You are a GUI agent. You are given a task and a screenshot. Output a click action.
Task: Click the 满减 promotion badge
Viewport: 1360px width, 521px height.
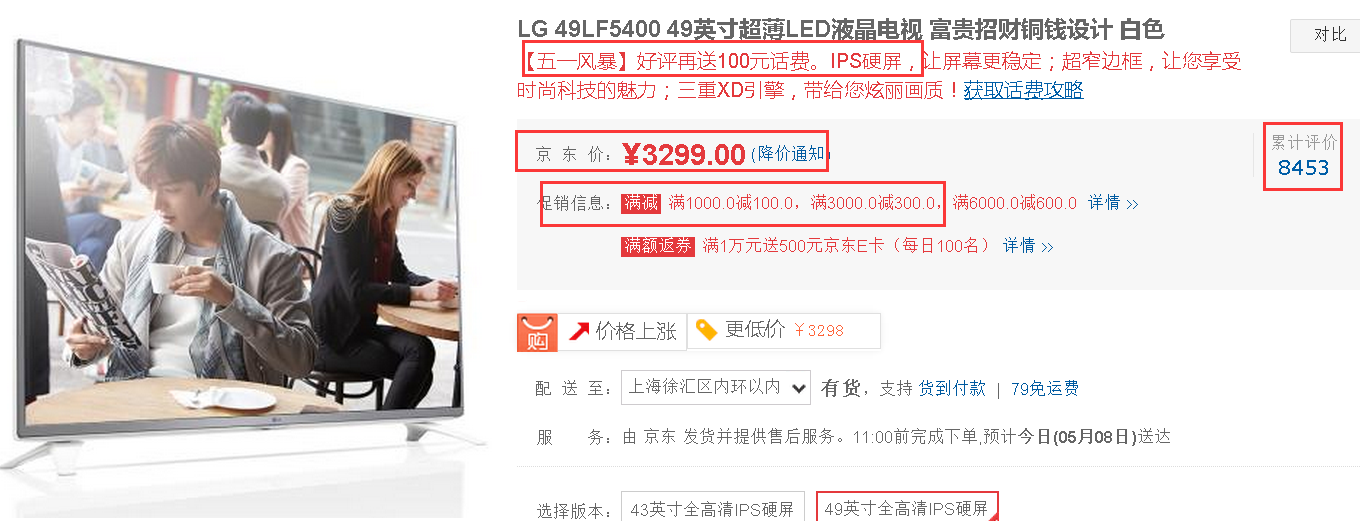(642, 203)
